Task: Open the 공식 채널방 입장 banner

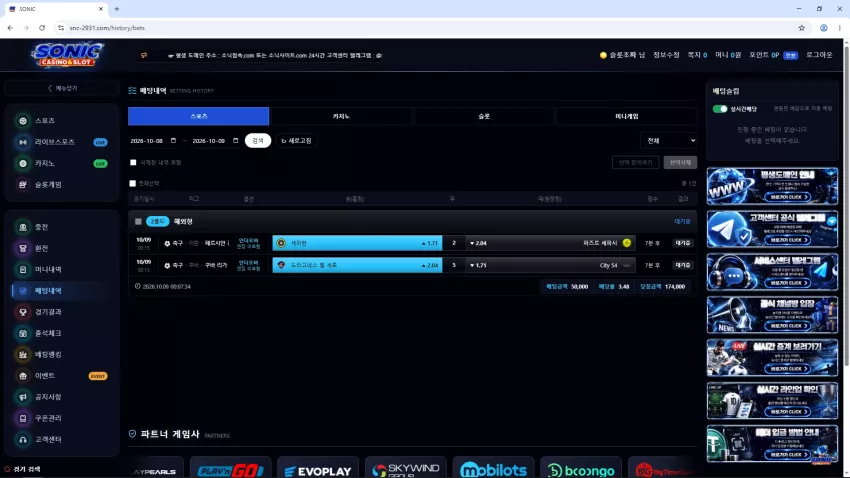Action: pos(772,314)
